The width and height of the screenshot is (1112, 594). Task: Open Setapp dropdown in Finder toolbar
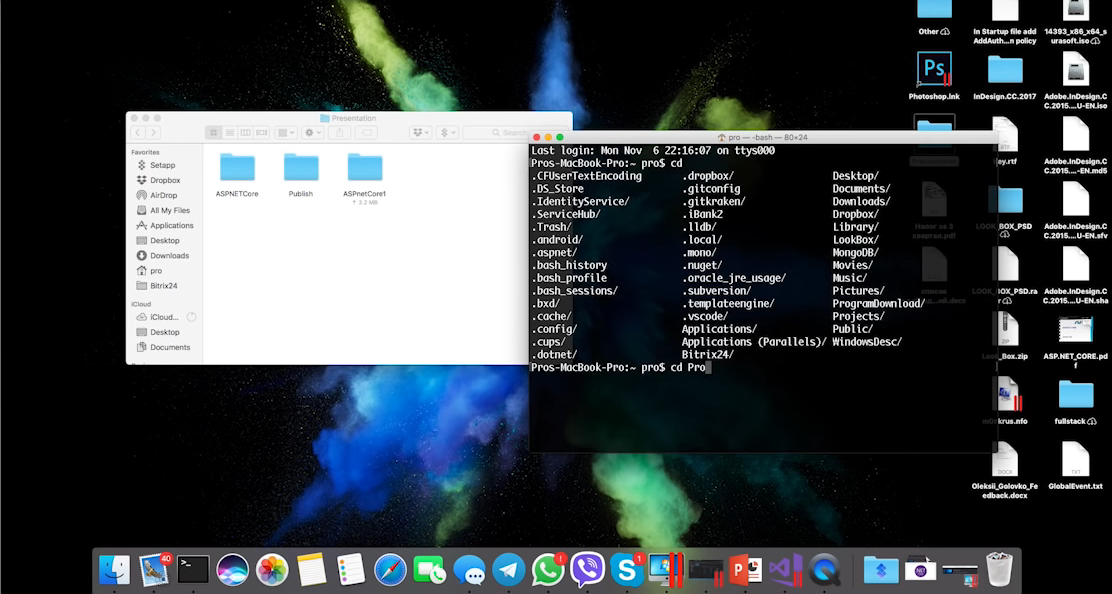[447, 133]
